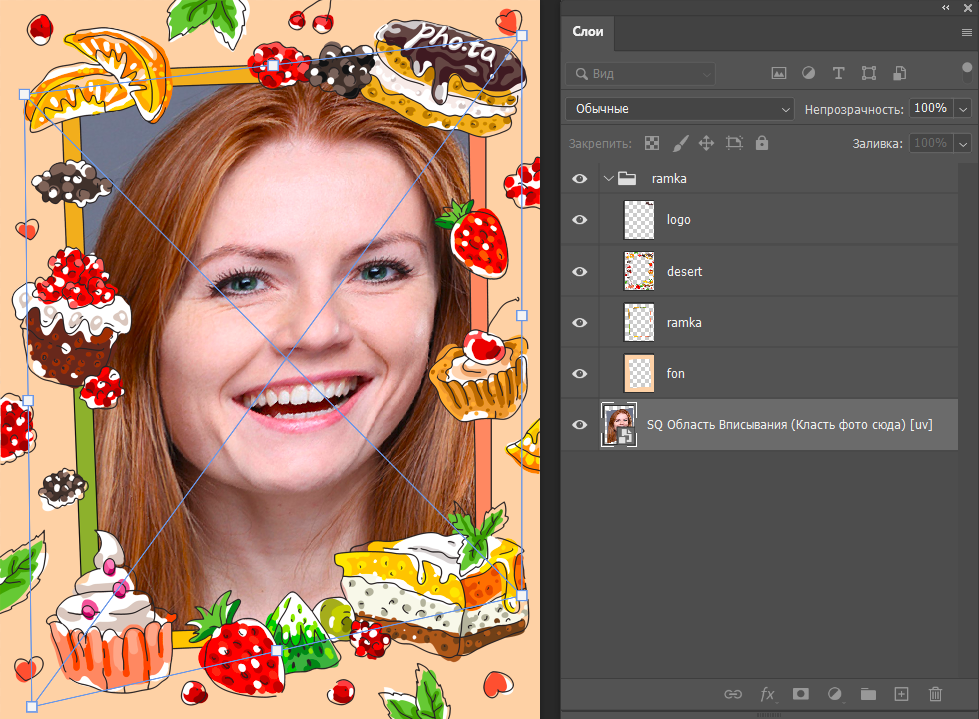The image size is (979, 719).
Task: Open the opacity Непрозрачность dropdown arrow
Action: (963, 108)
